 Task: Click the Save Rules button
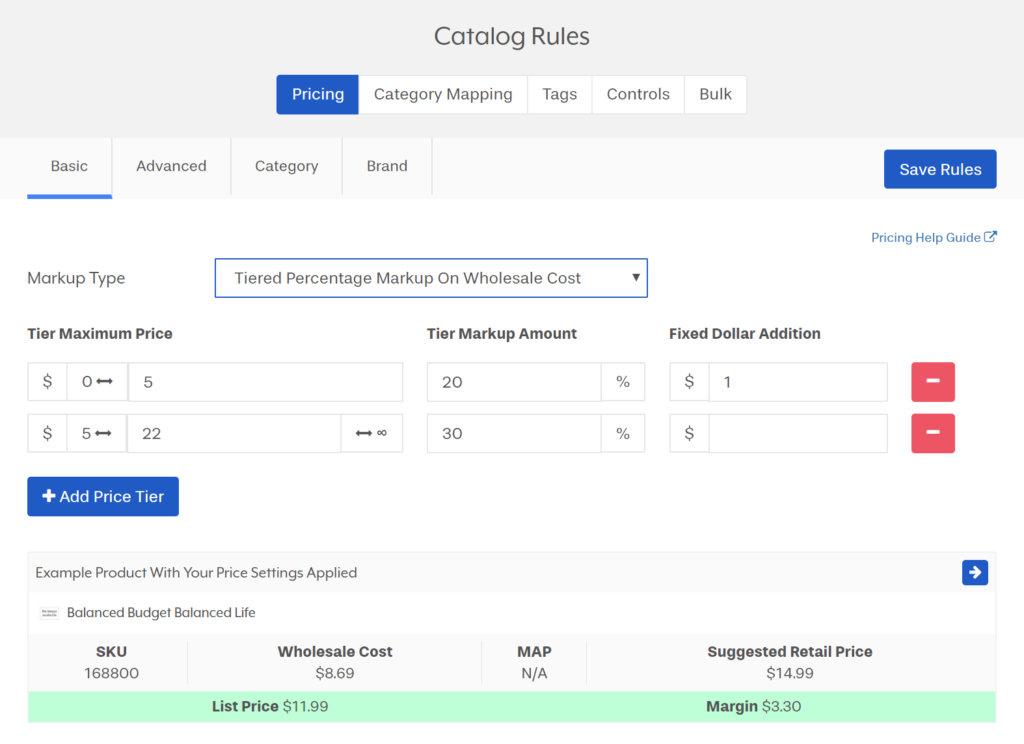940,169
